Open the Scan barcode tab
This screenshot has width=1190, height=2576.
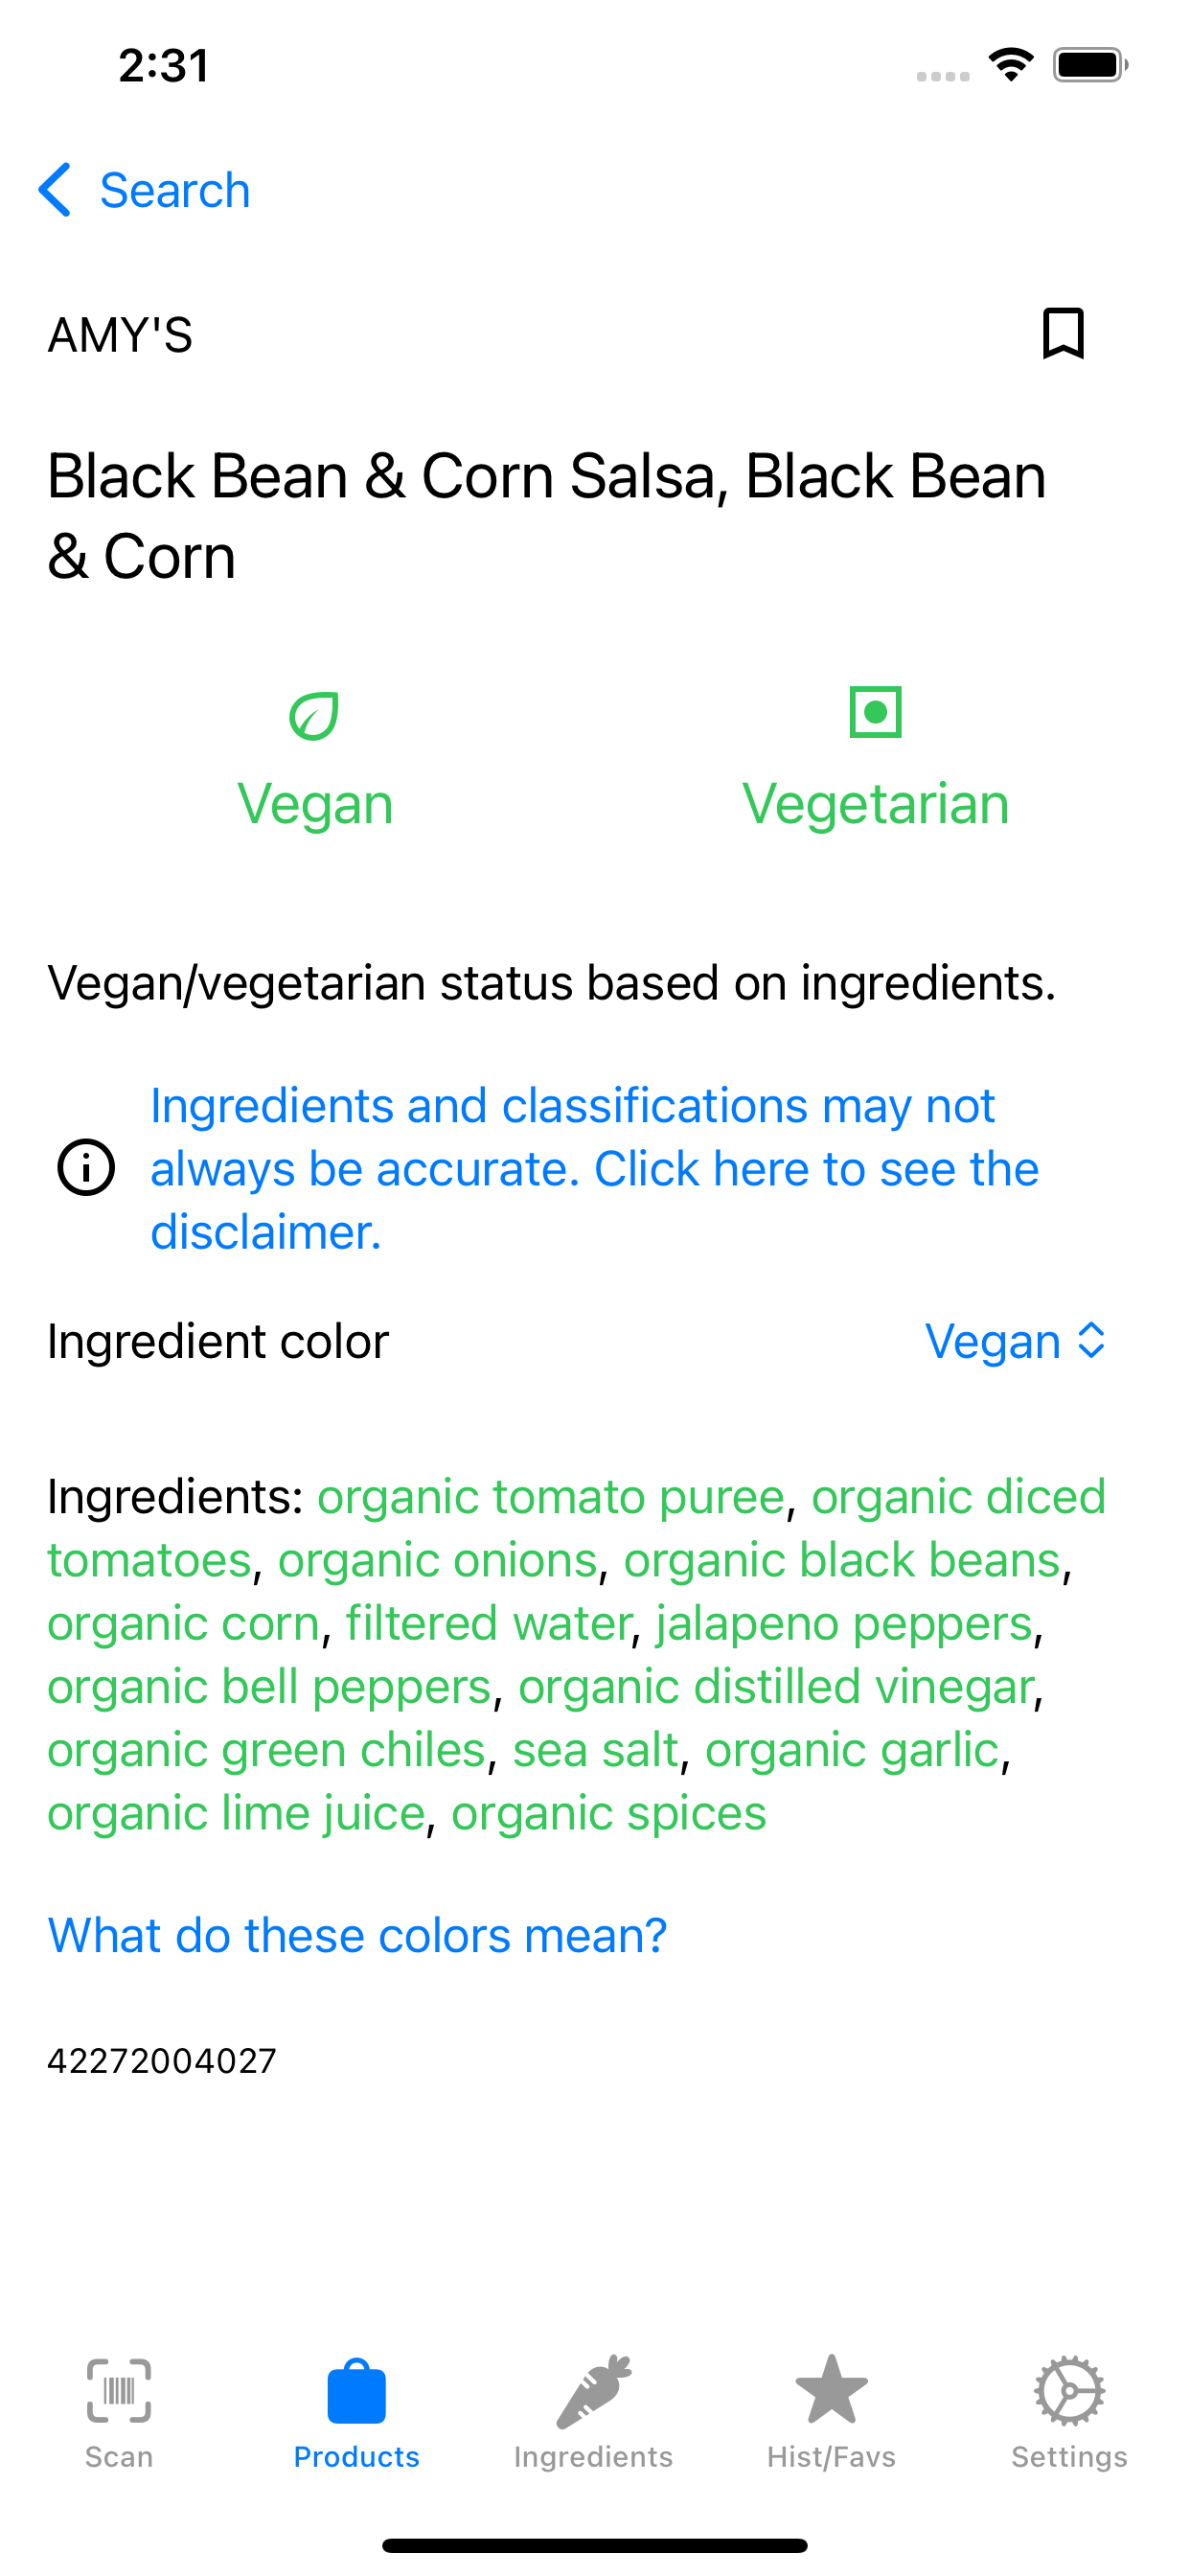pos(119,2412)
